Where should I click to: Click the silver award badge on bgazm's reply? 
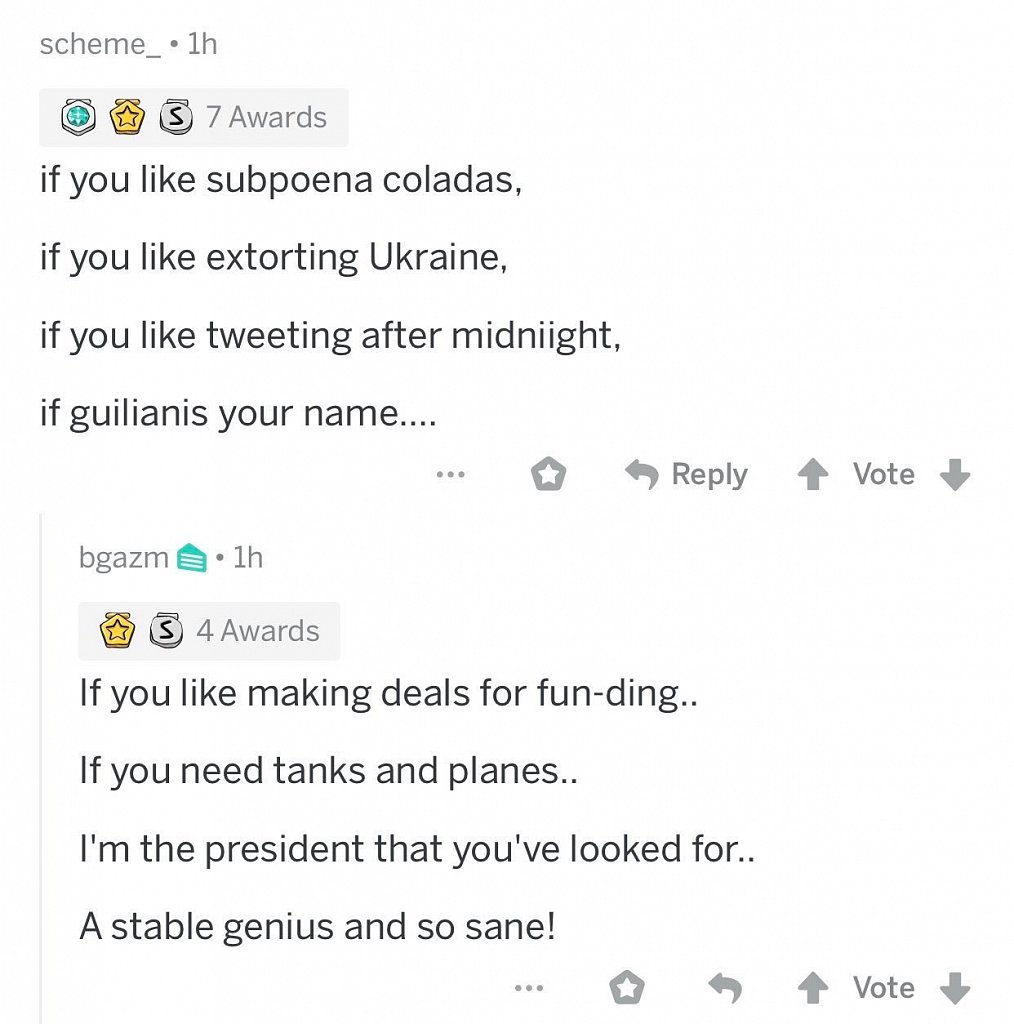[165, 631]
